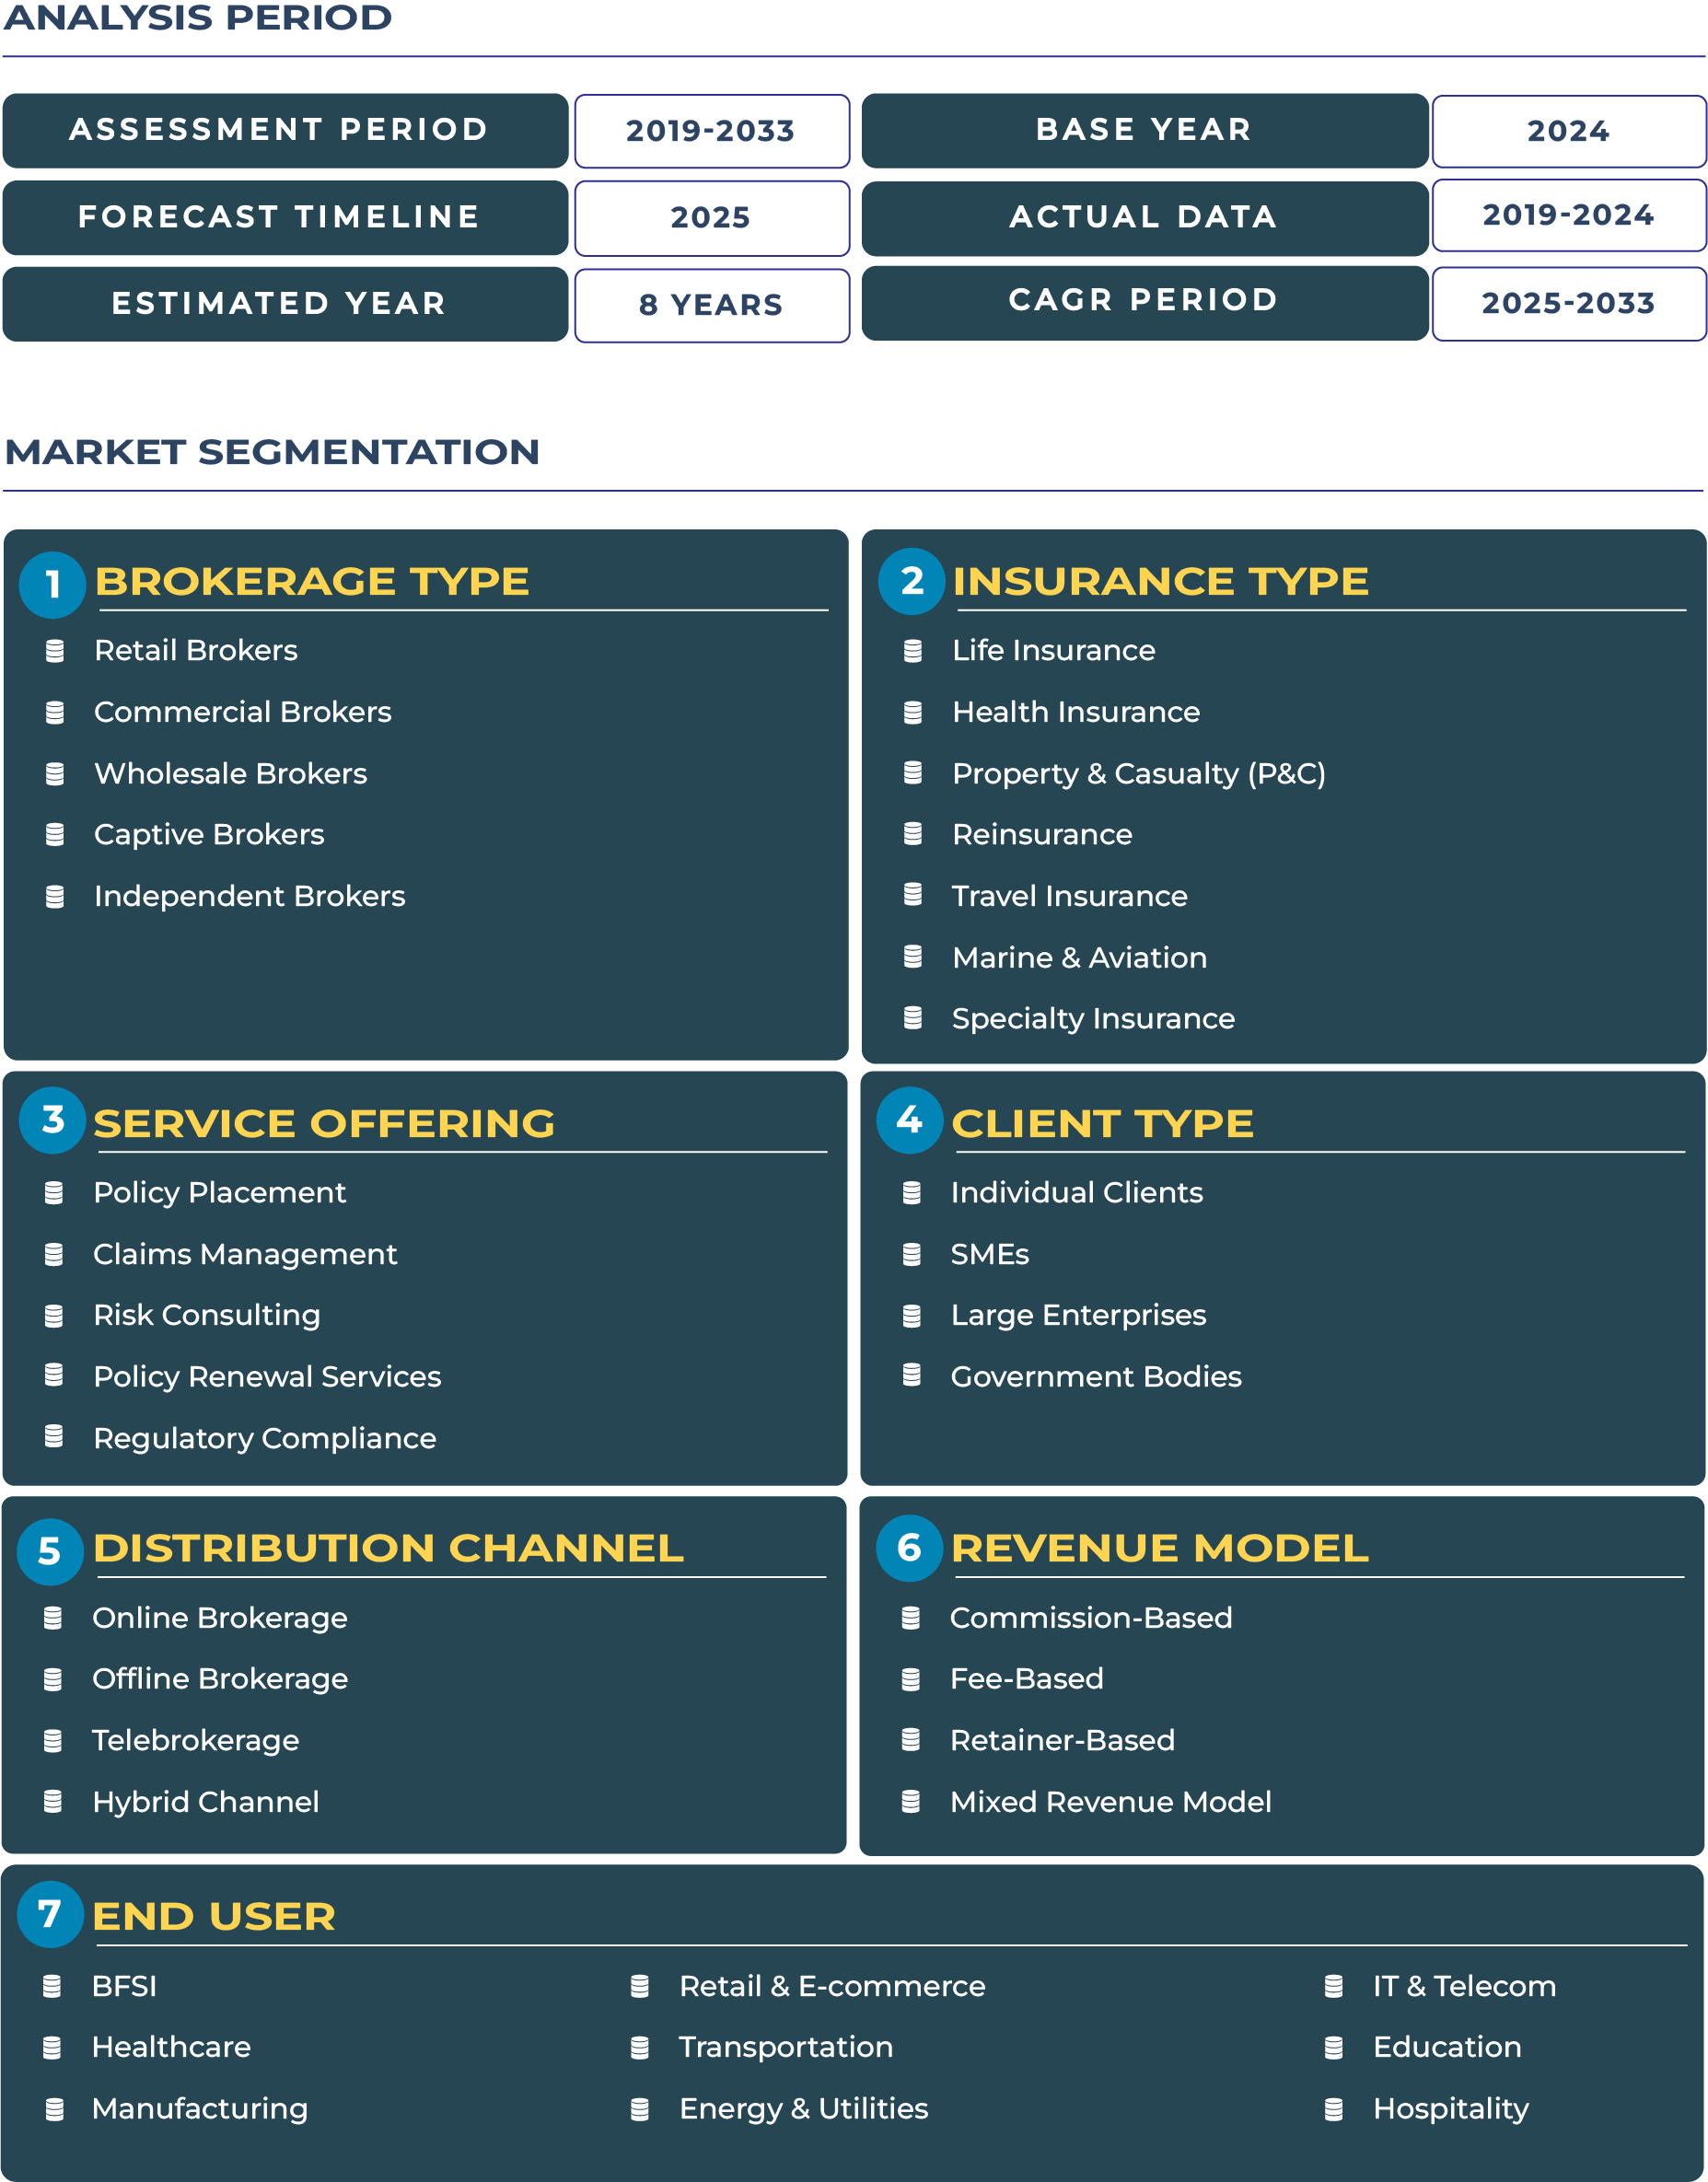
Task: Click the IT & Telecom entry
Action: (x=1465, y=1986)
